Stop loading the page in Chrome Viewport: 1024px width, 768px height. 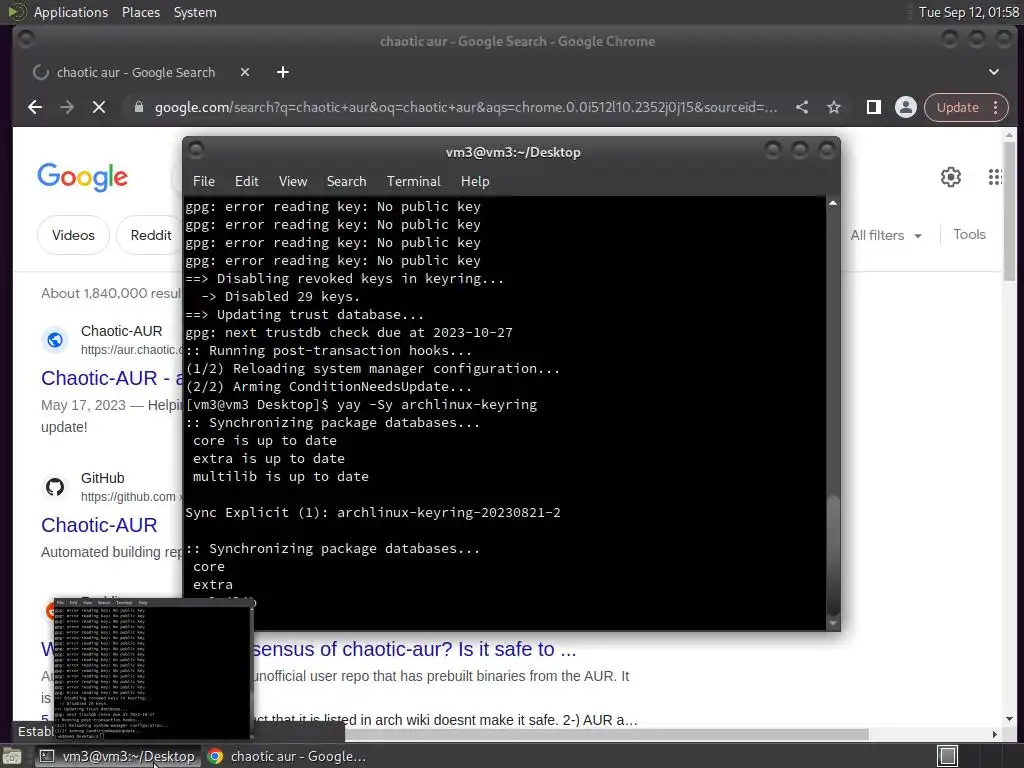pyautogui.click(x=99, y=107)
